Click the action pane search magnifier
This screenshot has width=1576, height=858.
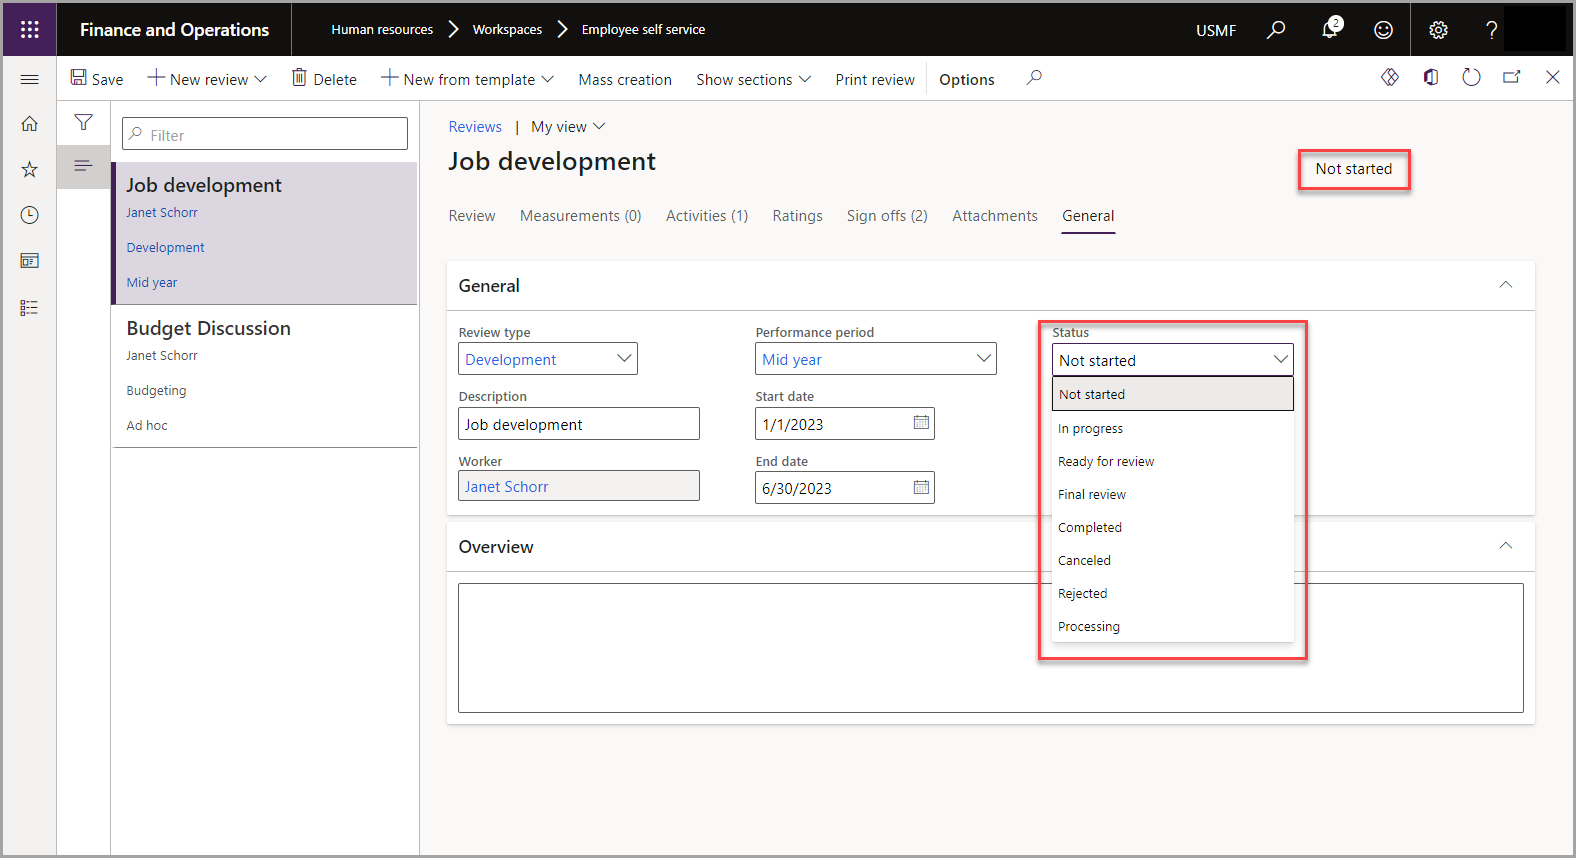coord(1034,78)
